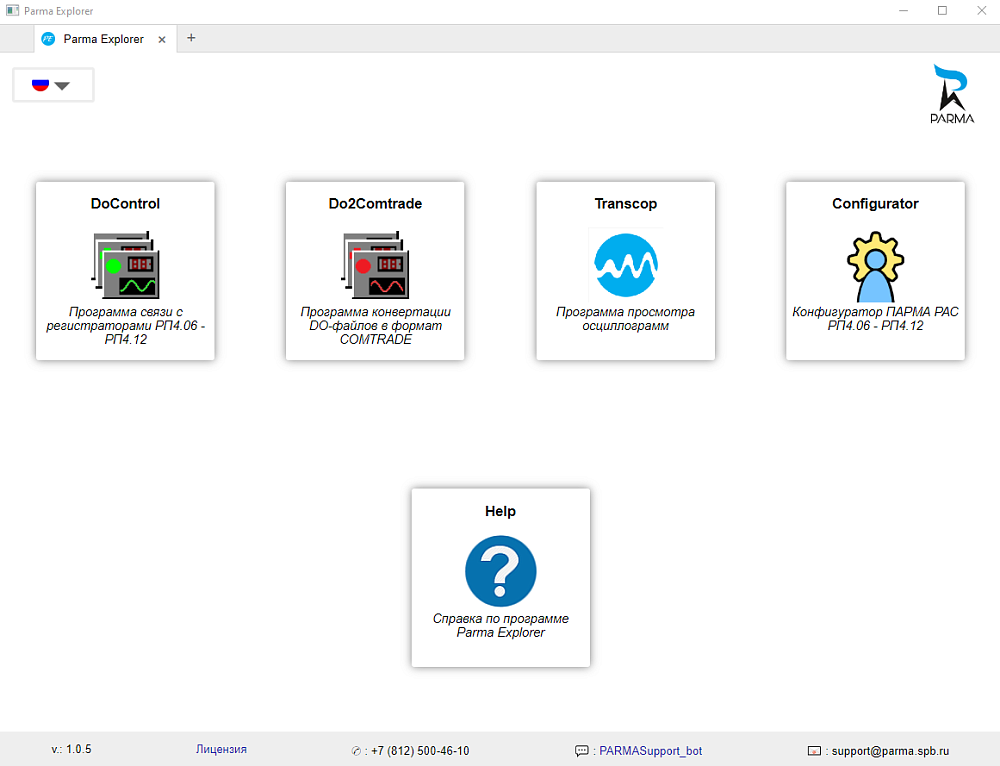Click Parma Explorer tab favicon
The width and height of the screenshot is (1000, 766).
[48, 39]
